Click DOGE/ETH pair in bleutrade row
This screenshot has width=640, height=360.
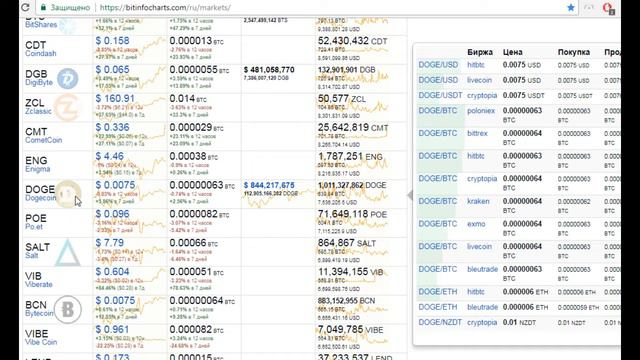click(x=438, y=307)
